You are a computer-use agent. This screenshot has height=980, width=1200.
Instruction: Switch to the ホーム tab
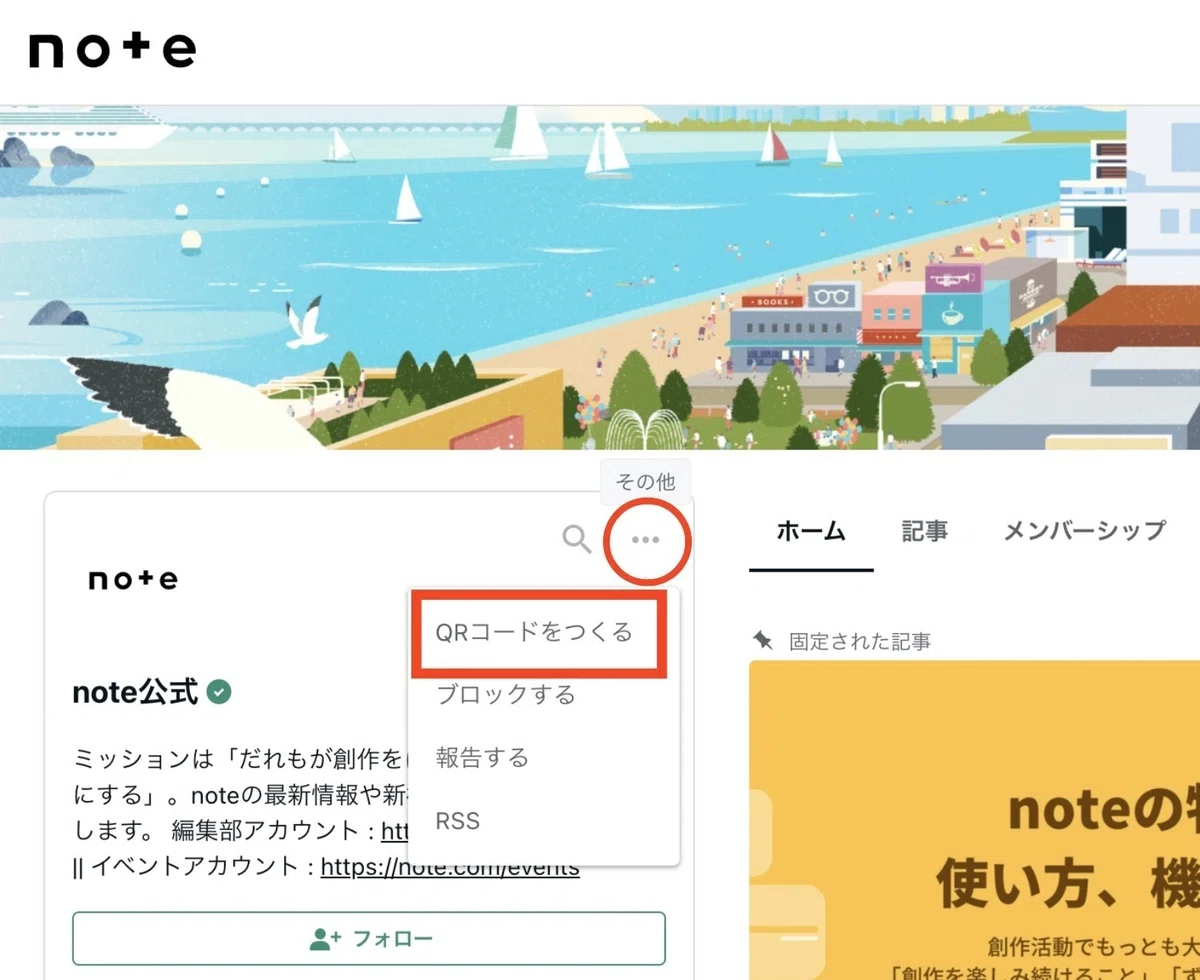811,531
